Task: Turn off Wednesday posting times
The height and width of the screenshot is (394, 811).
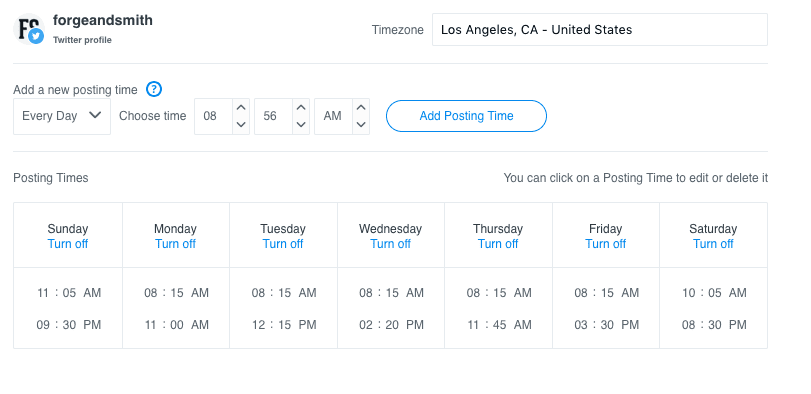Action: coord(391,244)
